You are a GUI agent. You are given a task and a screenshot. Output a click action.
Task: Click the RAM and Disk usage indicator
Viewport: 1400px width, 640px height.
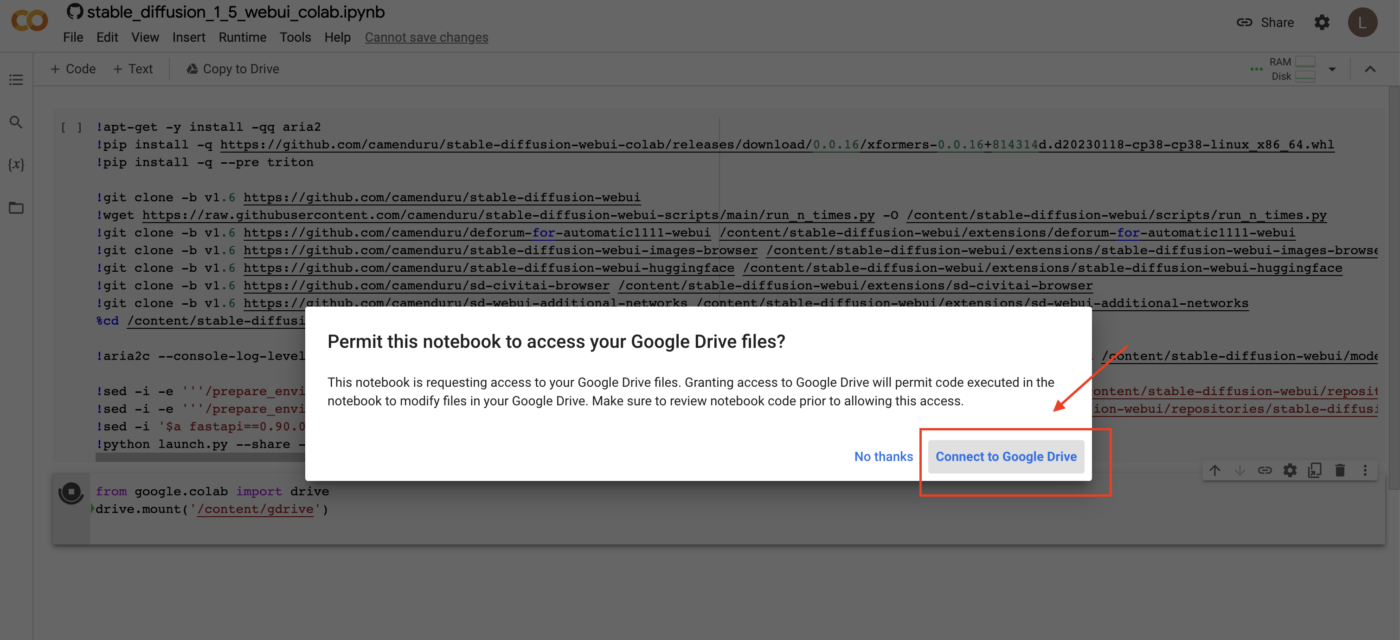[1290, 68]
